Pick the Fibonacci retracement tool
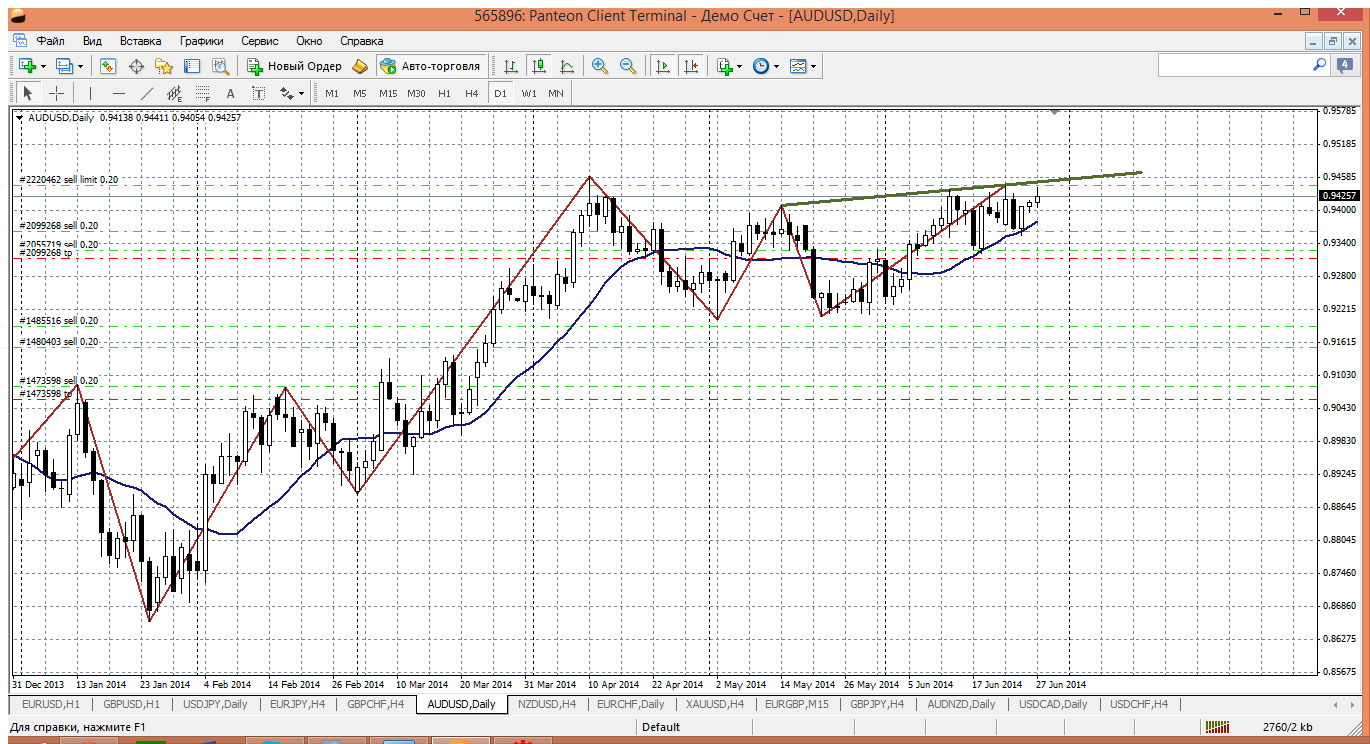The image size is (1370, 744). (202, 93)
